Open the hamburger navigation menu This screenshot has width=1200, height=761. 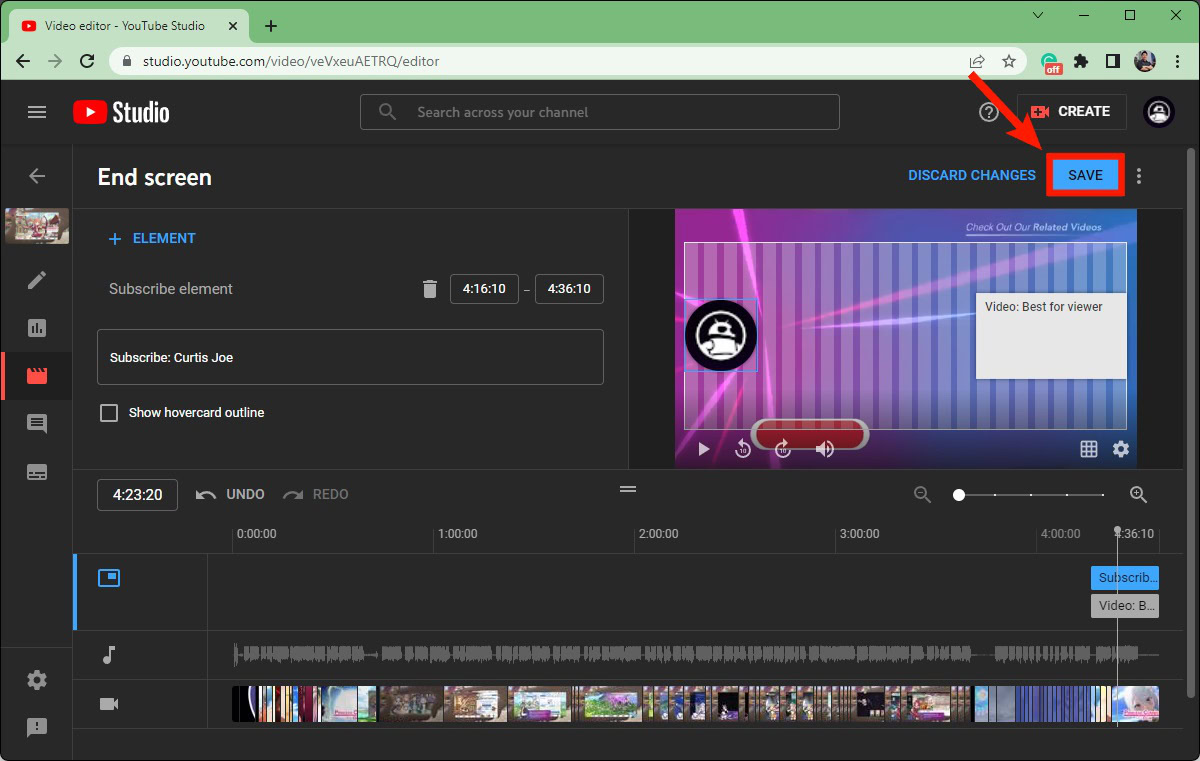tap(37, 112)
